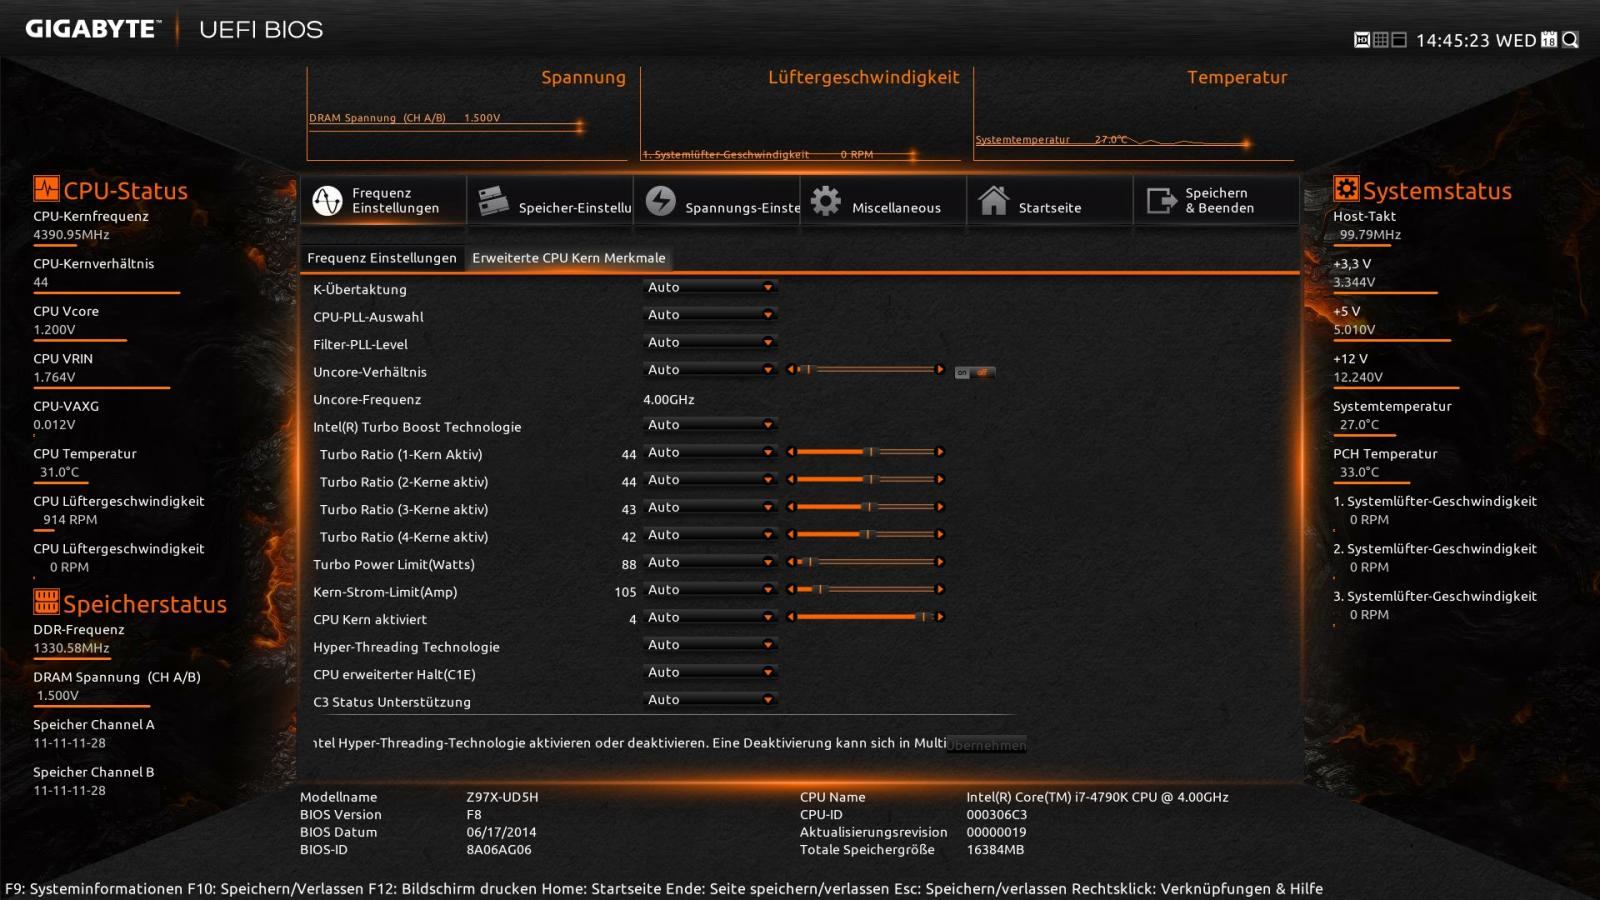Adjust the CPU Kern aktiviert slider
1600x900 pixels.
[x=865, y=617]
